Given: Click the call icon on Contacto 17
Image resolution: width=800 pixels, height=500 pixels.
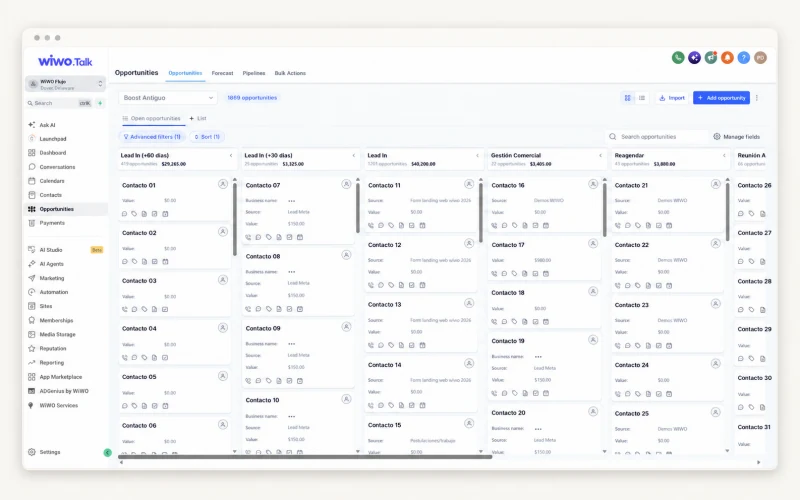Looking at the screenshot, I should [x=494, y=273].
